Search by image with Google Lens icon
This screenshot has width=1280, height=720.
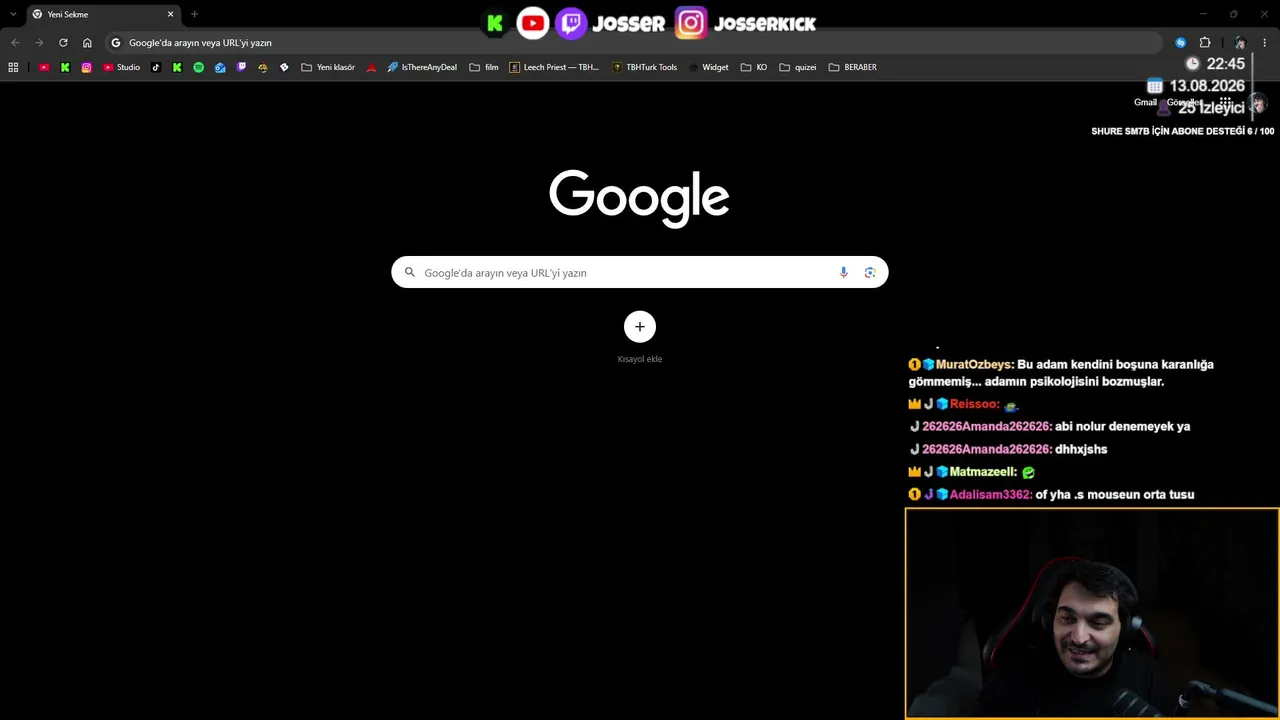870,272
